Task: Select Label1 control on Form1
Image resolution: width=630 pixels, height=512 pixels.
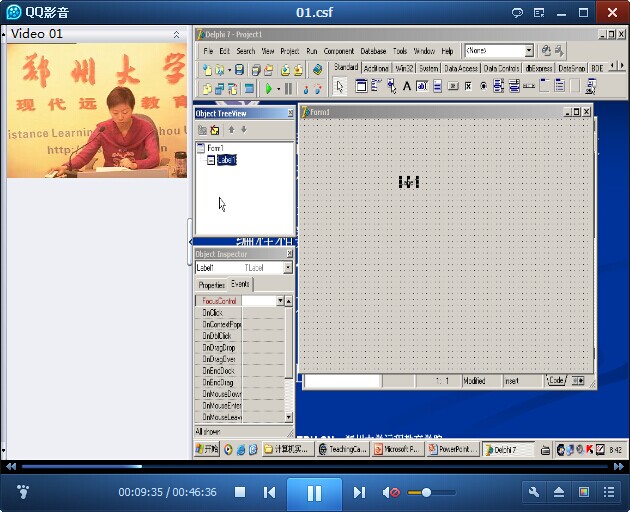Action: pyautogui.click(x=409, y=182)
